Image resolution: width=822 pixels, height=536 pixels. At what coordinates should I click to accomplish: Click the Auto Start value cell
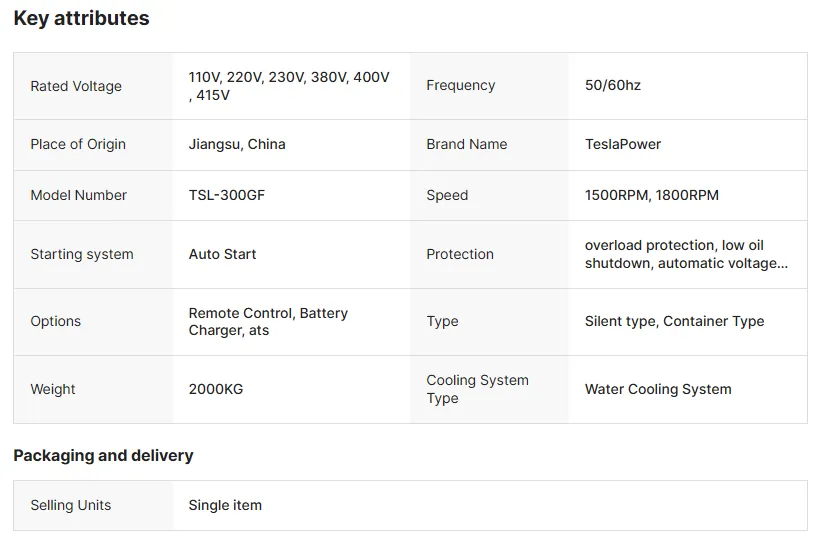pos(291,254)
